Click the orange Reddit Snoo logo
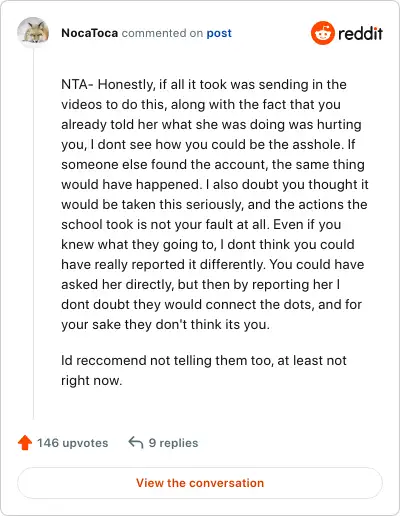Screen dimensions: 400x516 click(x=322, y=33)
